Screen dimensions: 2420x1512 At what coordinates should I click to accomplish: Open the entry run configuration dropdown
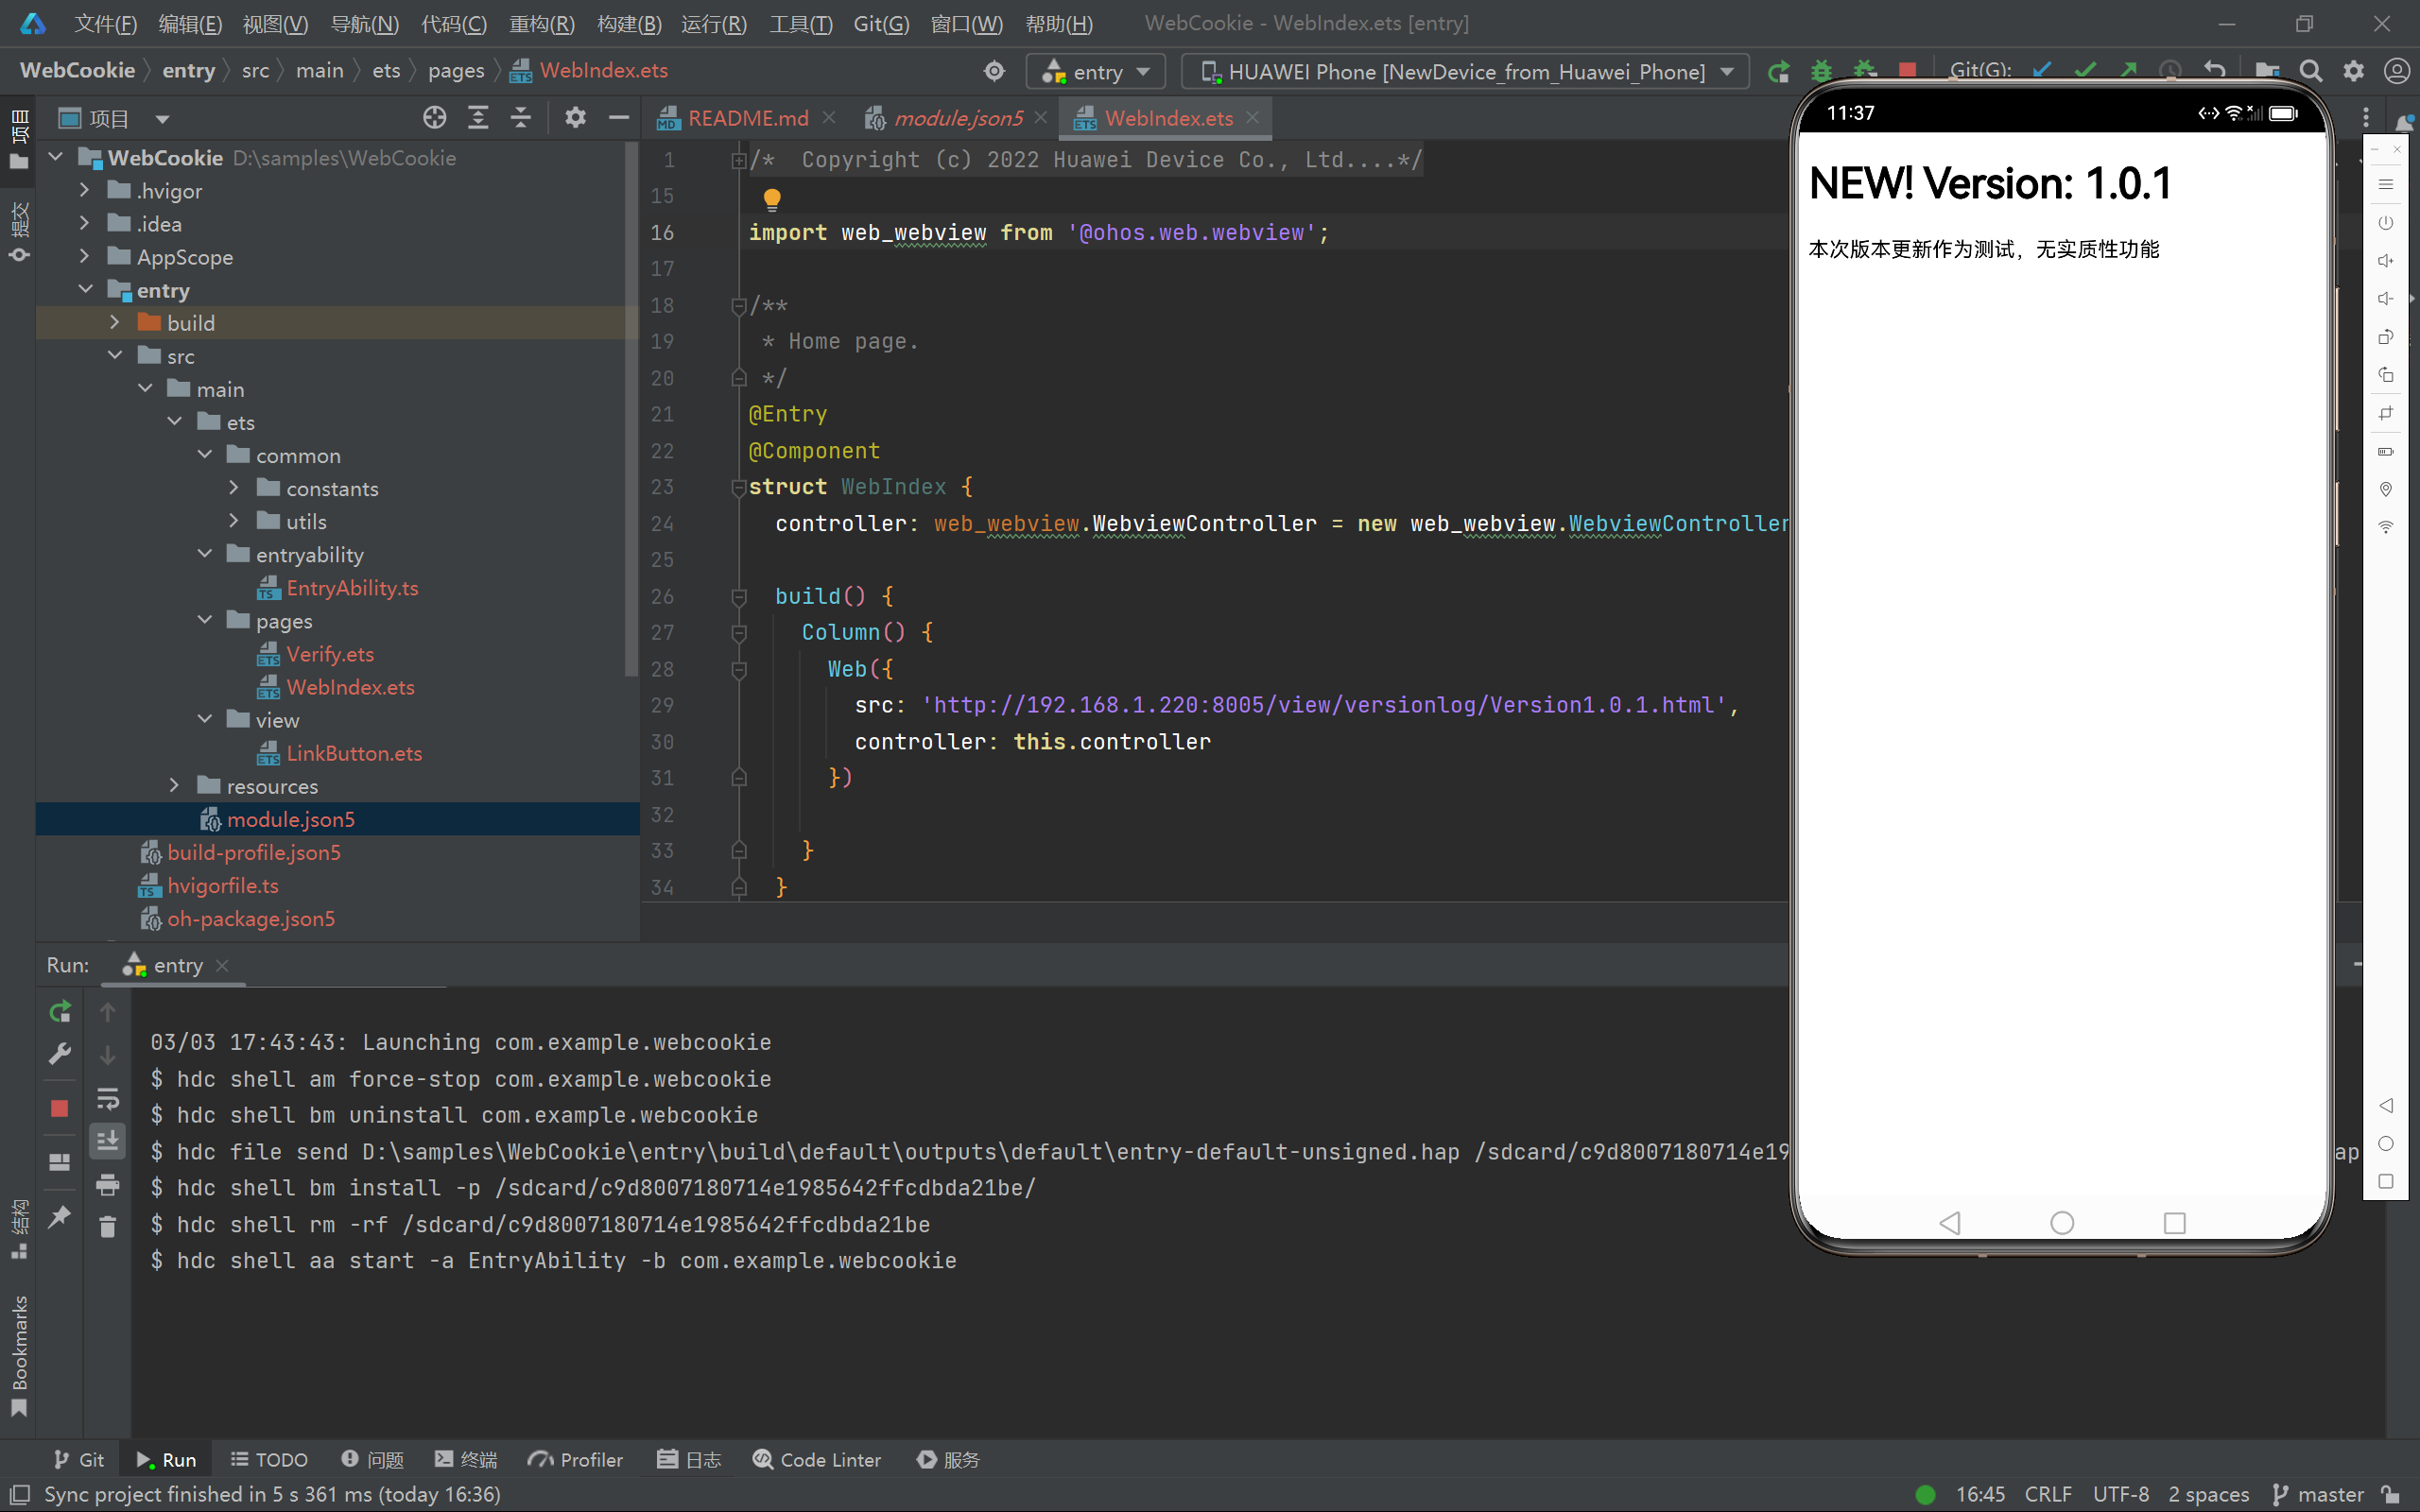pyautogui.click(x=1096, y=72)
